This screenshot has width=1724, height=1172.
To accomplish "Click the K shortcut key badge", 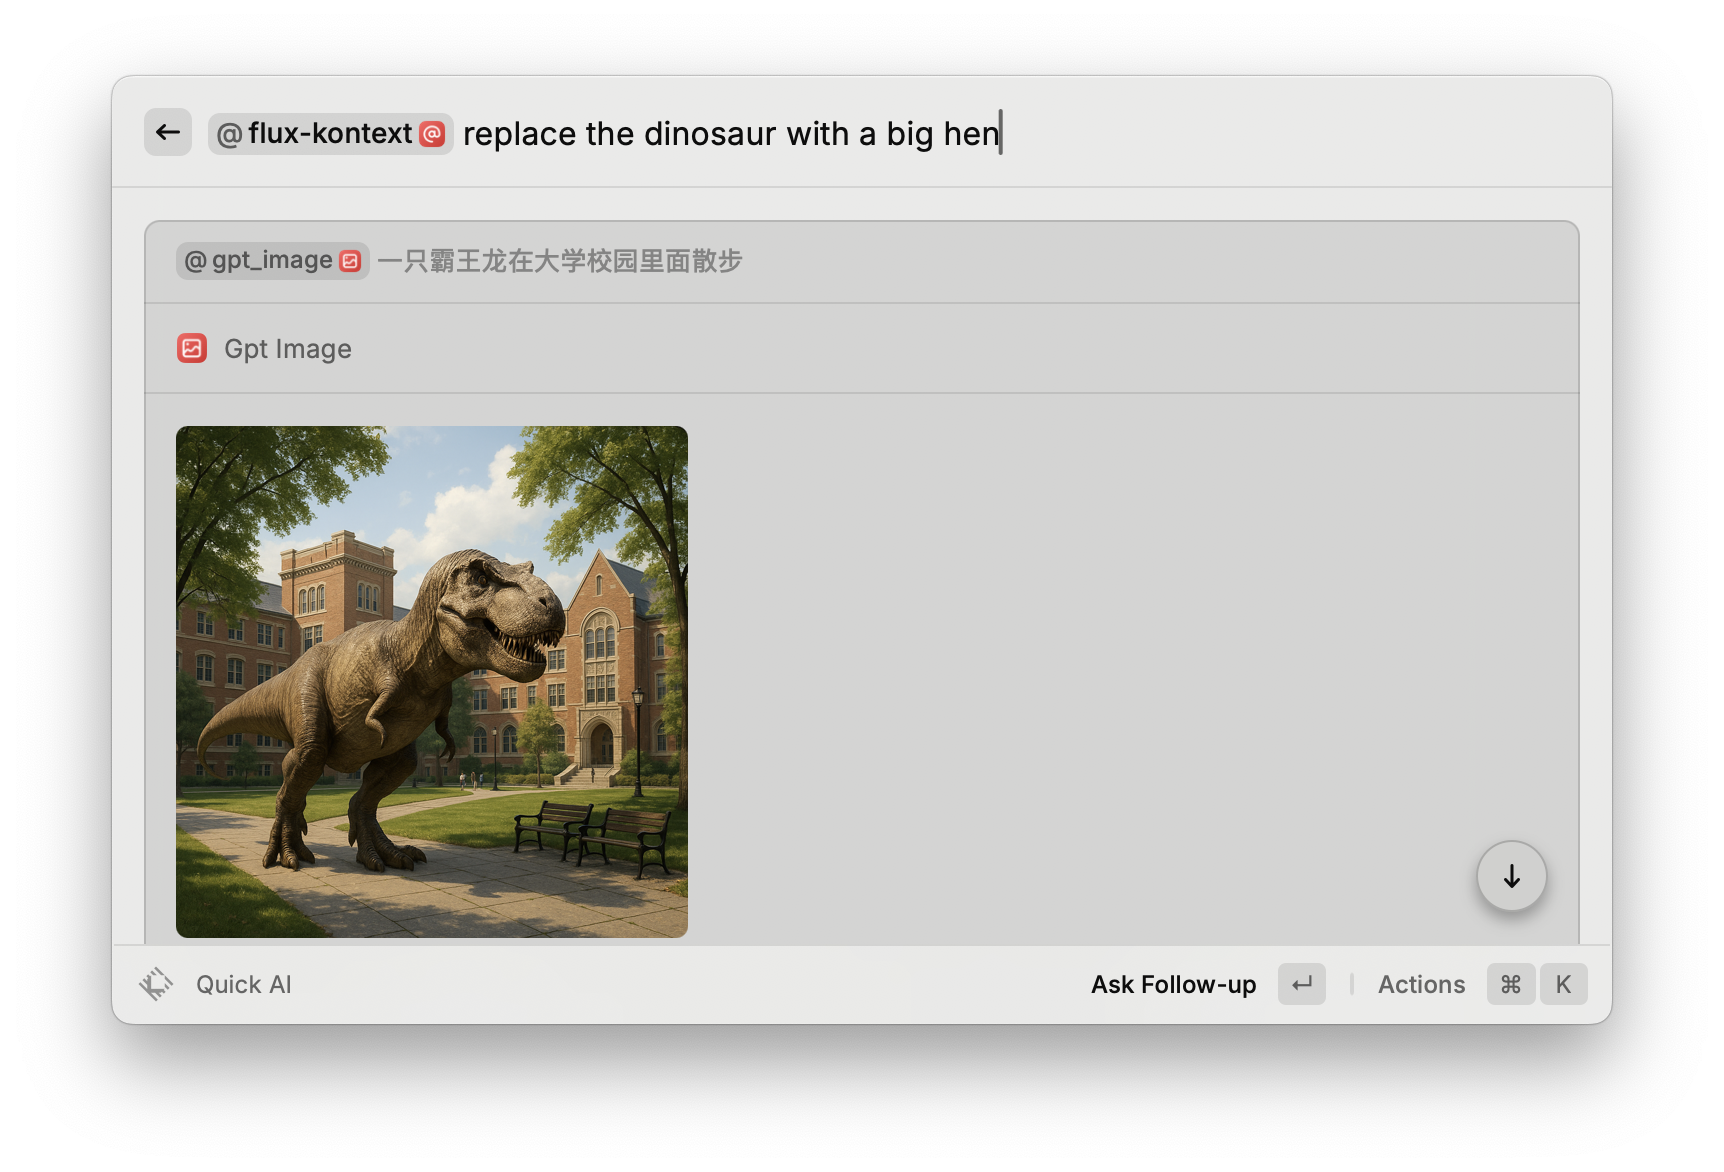I will pyautogui.click(x=1563, y=984).
